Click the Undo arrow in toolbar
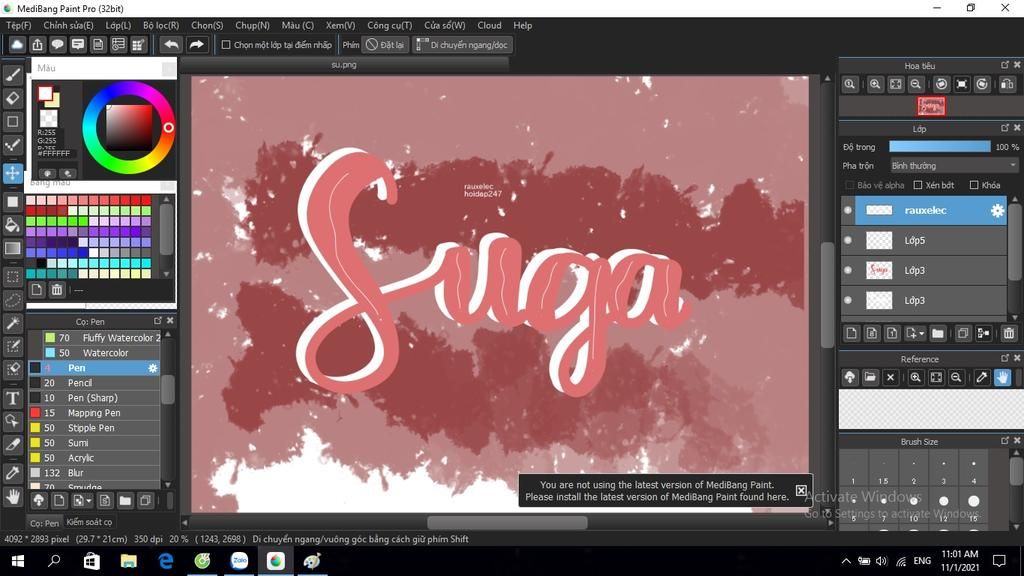This screenshot has height=576, width=1024. point(171,44)
